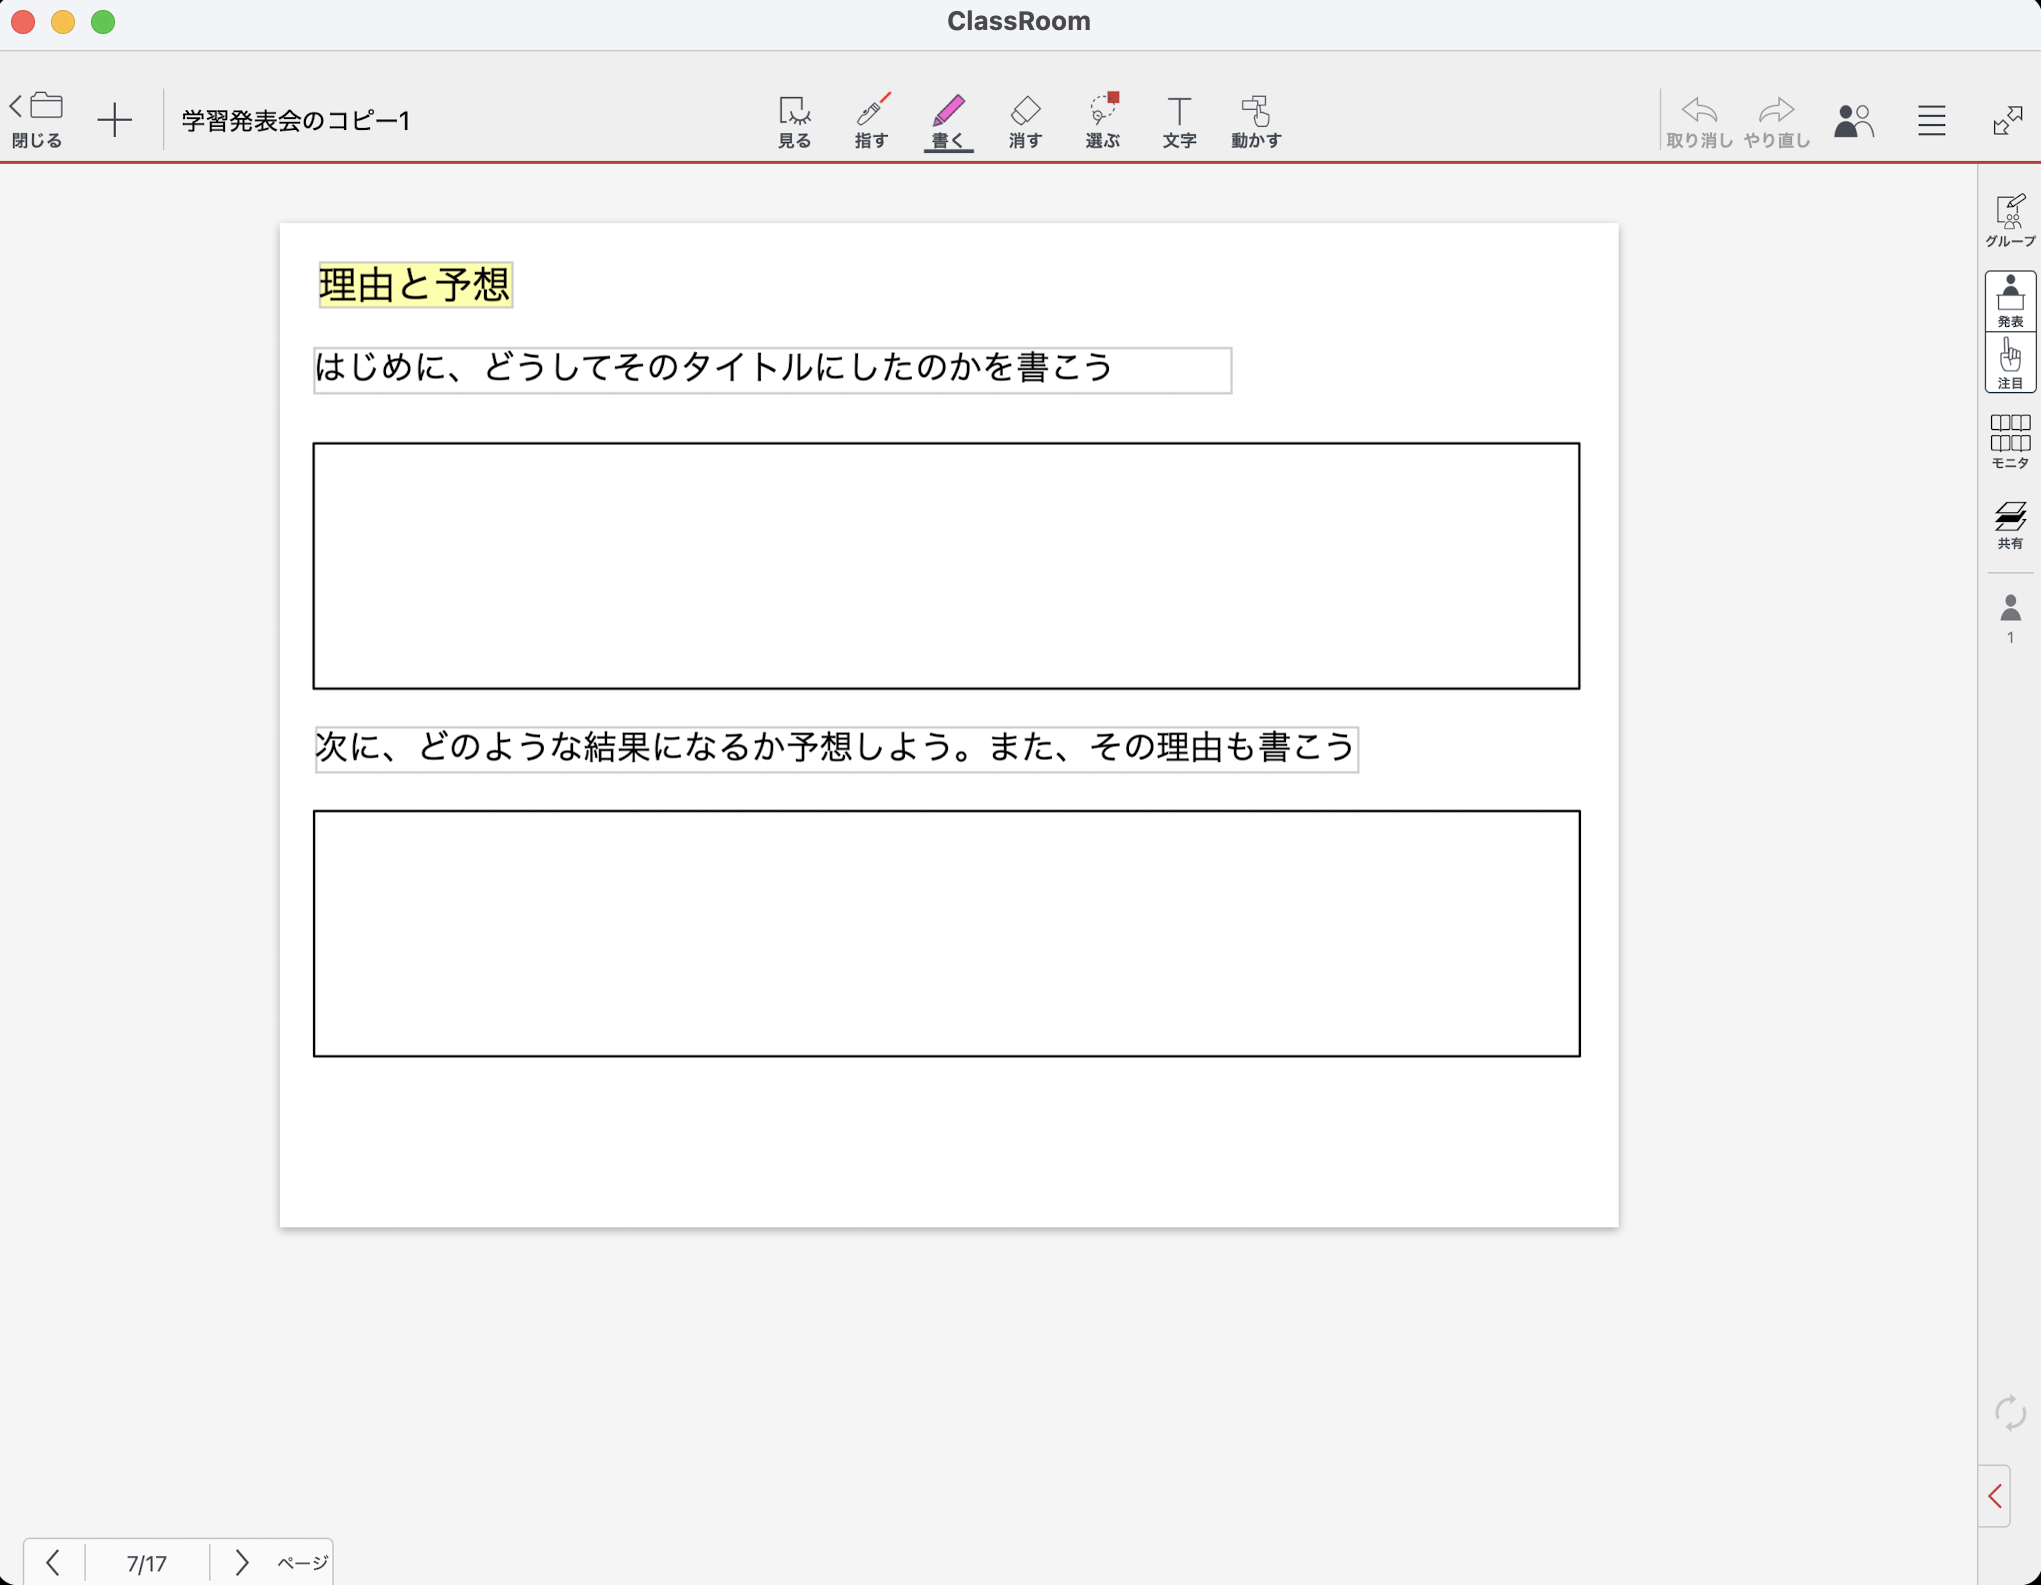The image size is (2041, 1585).
Task: Select the 選ぶ lasso tool
Action: pos(1102,121)
